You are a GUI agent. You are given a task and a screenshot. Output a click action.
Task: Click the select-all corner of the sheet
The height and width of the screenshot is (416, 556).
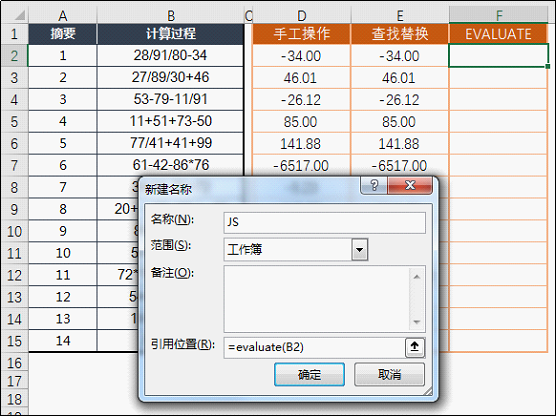tap(15, 15)
